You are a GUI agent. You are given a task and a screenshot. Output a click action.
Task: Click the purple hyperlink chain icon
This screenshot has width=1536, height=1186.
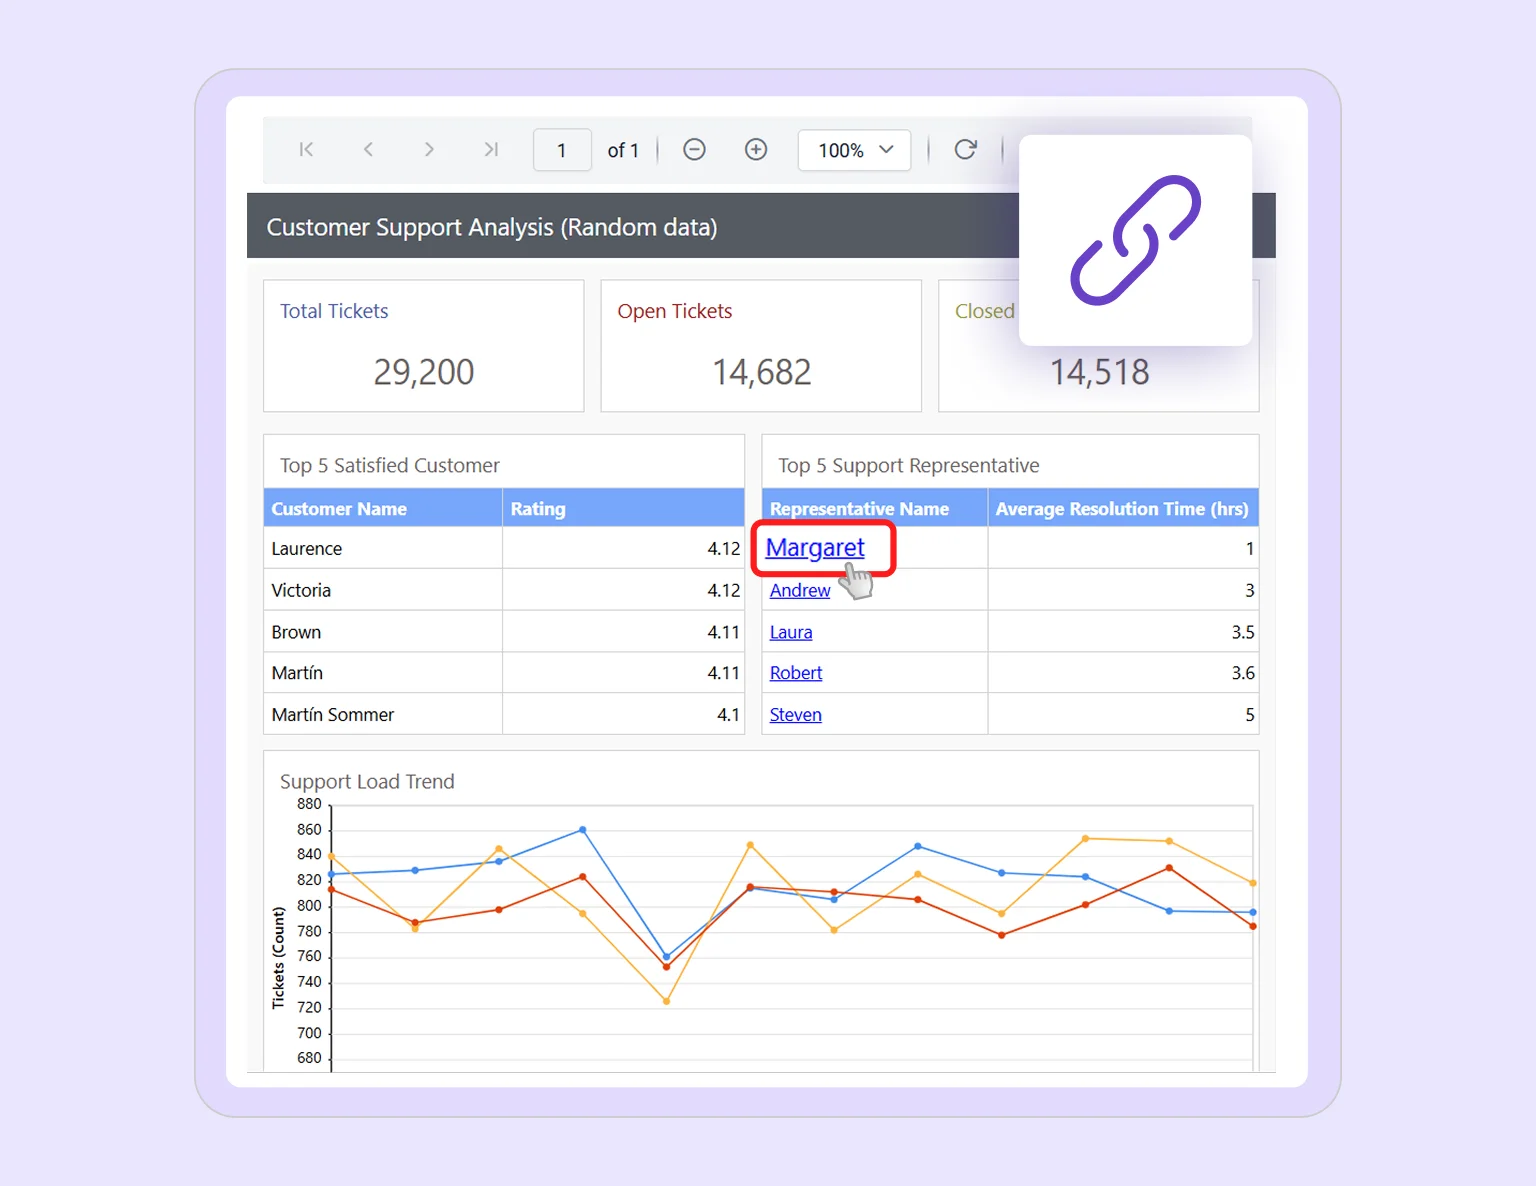coord(1135,239)
